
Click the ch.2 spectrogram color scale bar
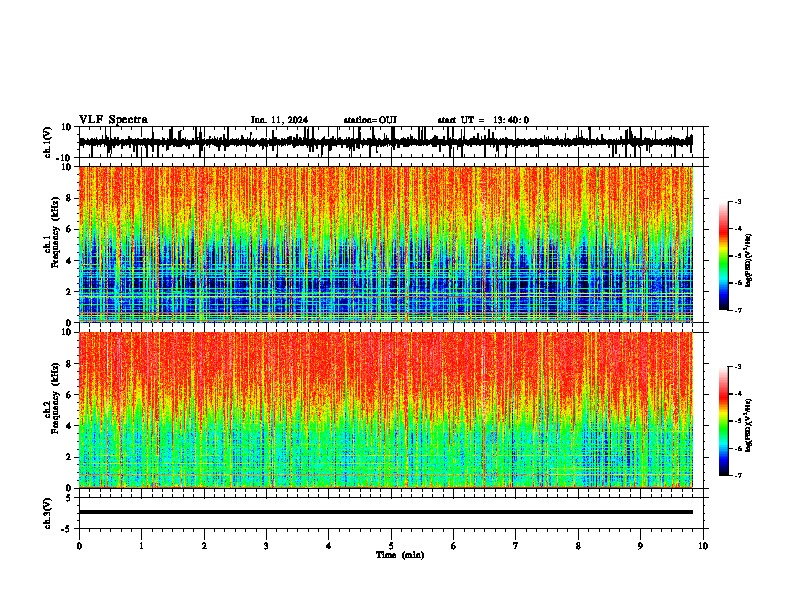[724, 421]
